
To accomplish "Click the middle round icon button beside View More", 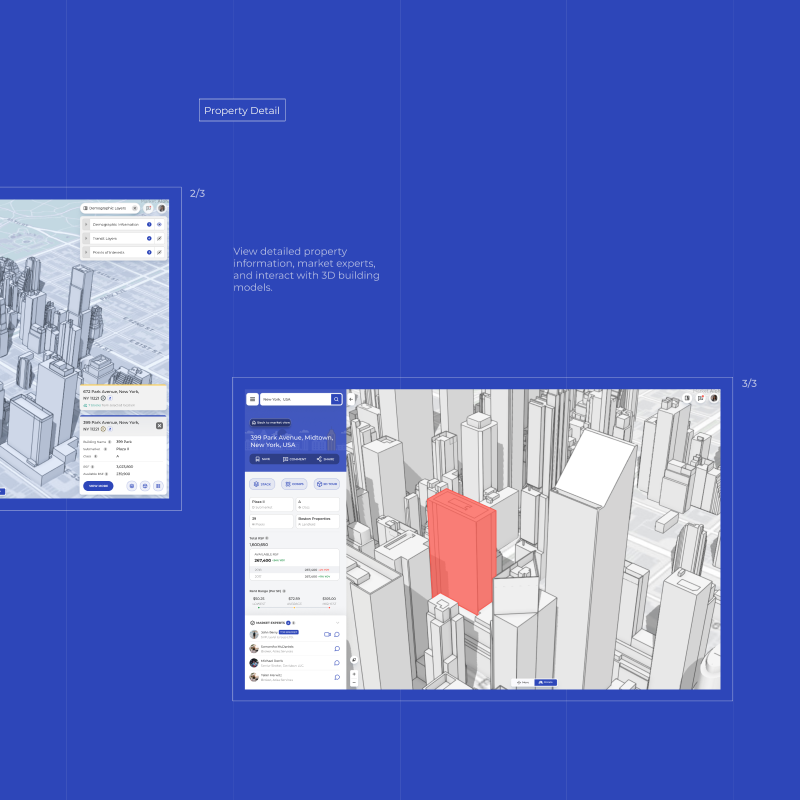I will pyautogui.click(x=145, y=486).
